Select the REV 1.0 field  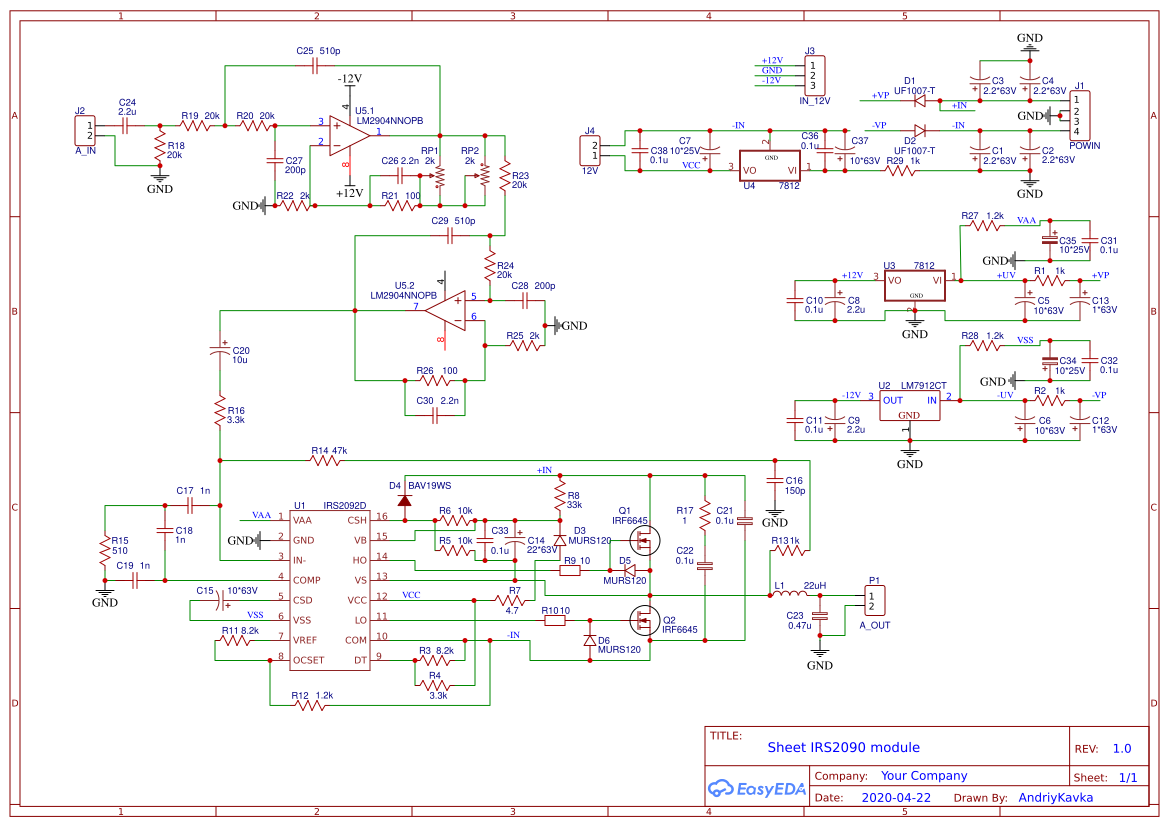1124,747
